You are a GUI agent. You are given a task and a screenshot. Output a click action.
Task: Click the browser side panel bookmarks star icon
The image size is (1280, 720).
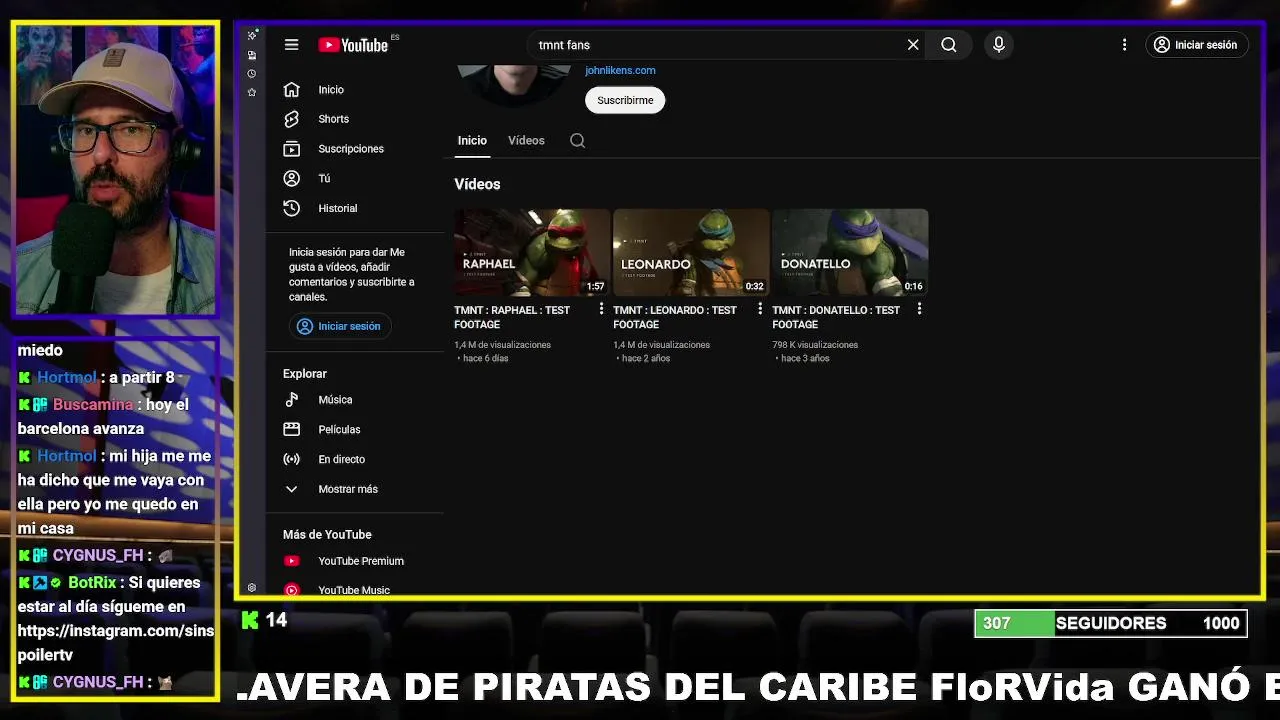(x=252, y=92)
